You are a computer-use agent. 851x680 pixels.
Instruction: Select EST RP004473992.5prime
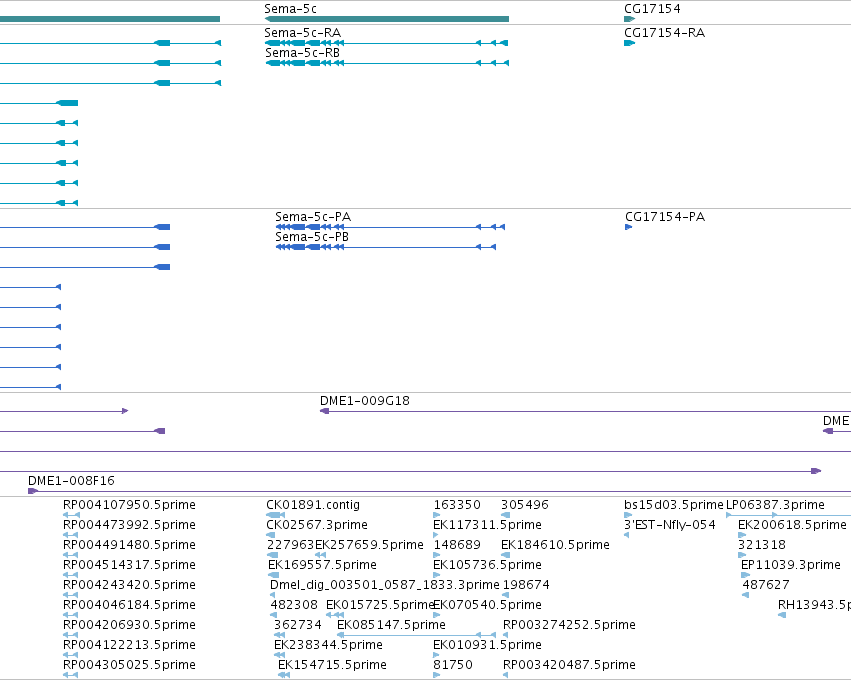pos(129,525)
